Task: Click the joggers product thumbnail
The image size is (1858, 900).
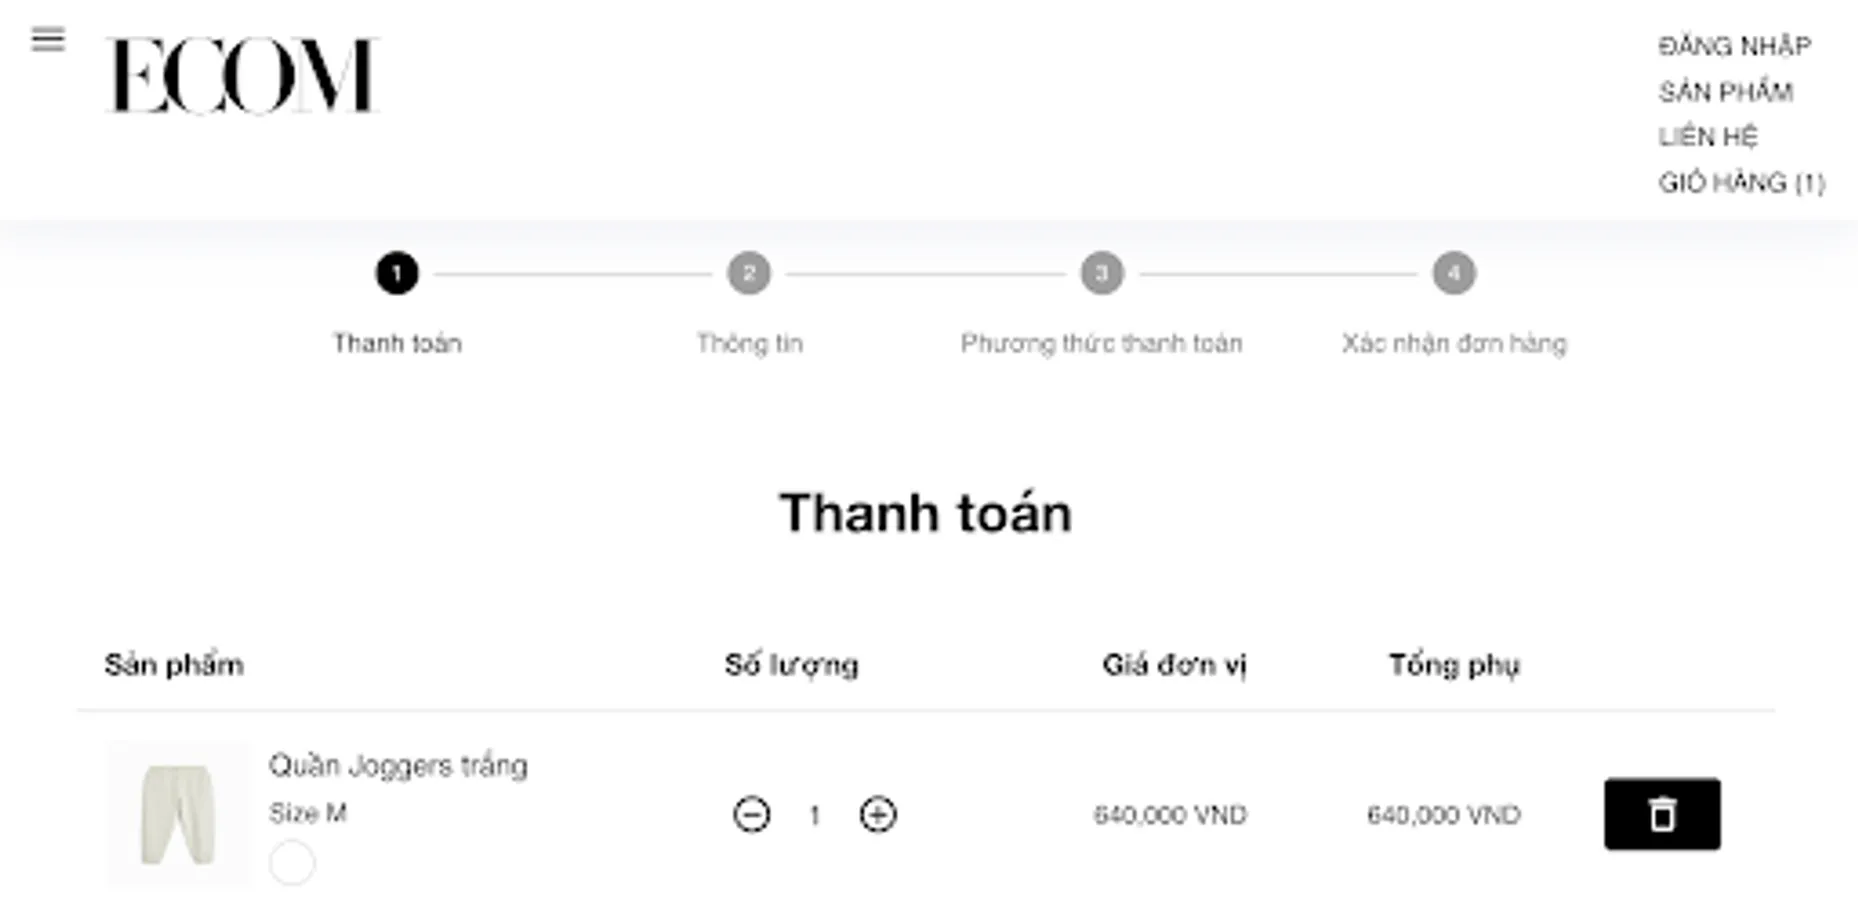Action: coord(178,814)
